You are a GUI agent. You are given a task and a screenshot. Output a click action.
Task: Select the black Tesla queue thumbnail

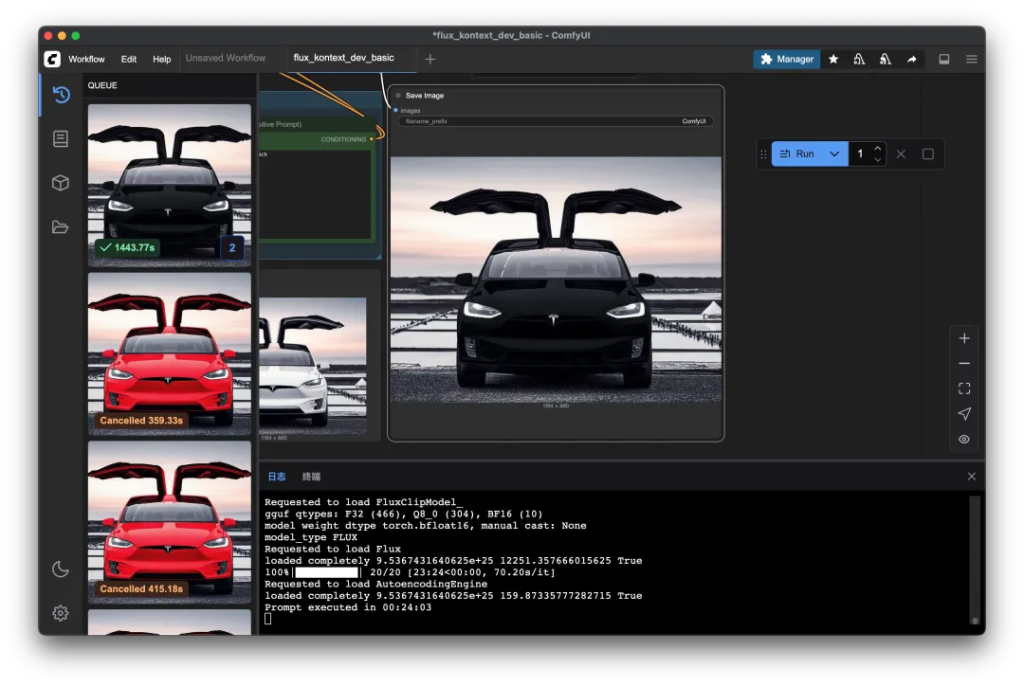click(170, 185)
